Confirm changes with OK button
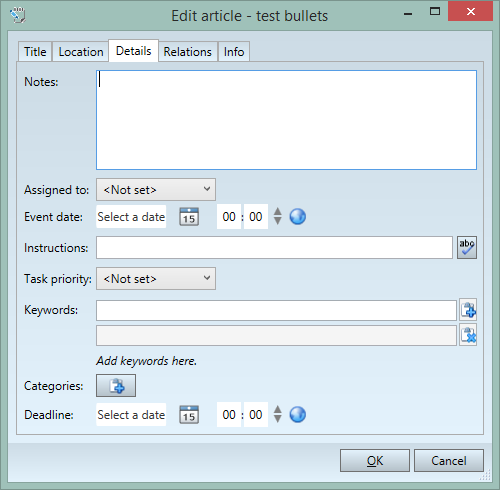This screenshot has width=500, height=490. [x=375, y=461]
